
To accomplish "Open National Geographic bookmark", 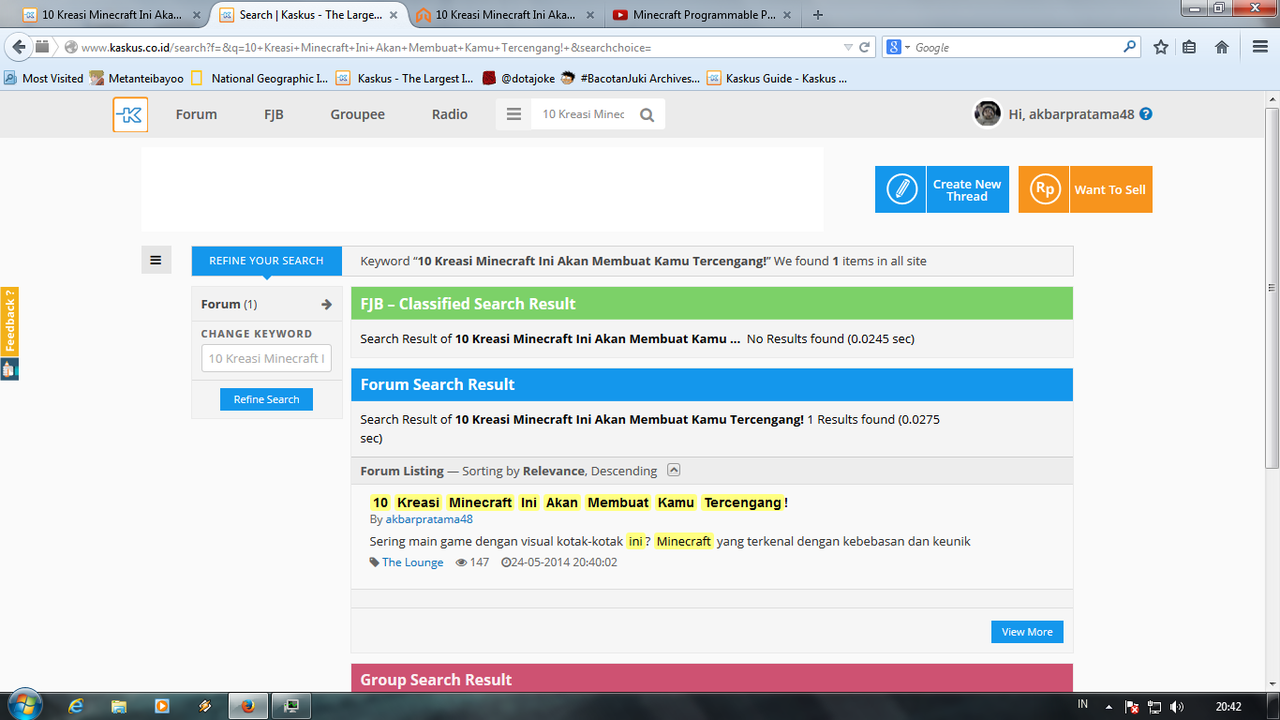I will 260,78.
